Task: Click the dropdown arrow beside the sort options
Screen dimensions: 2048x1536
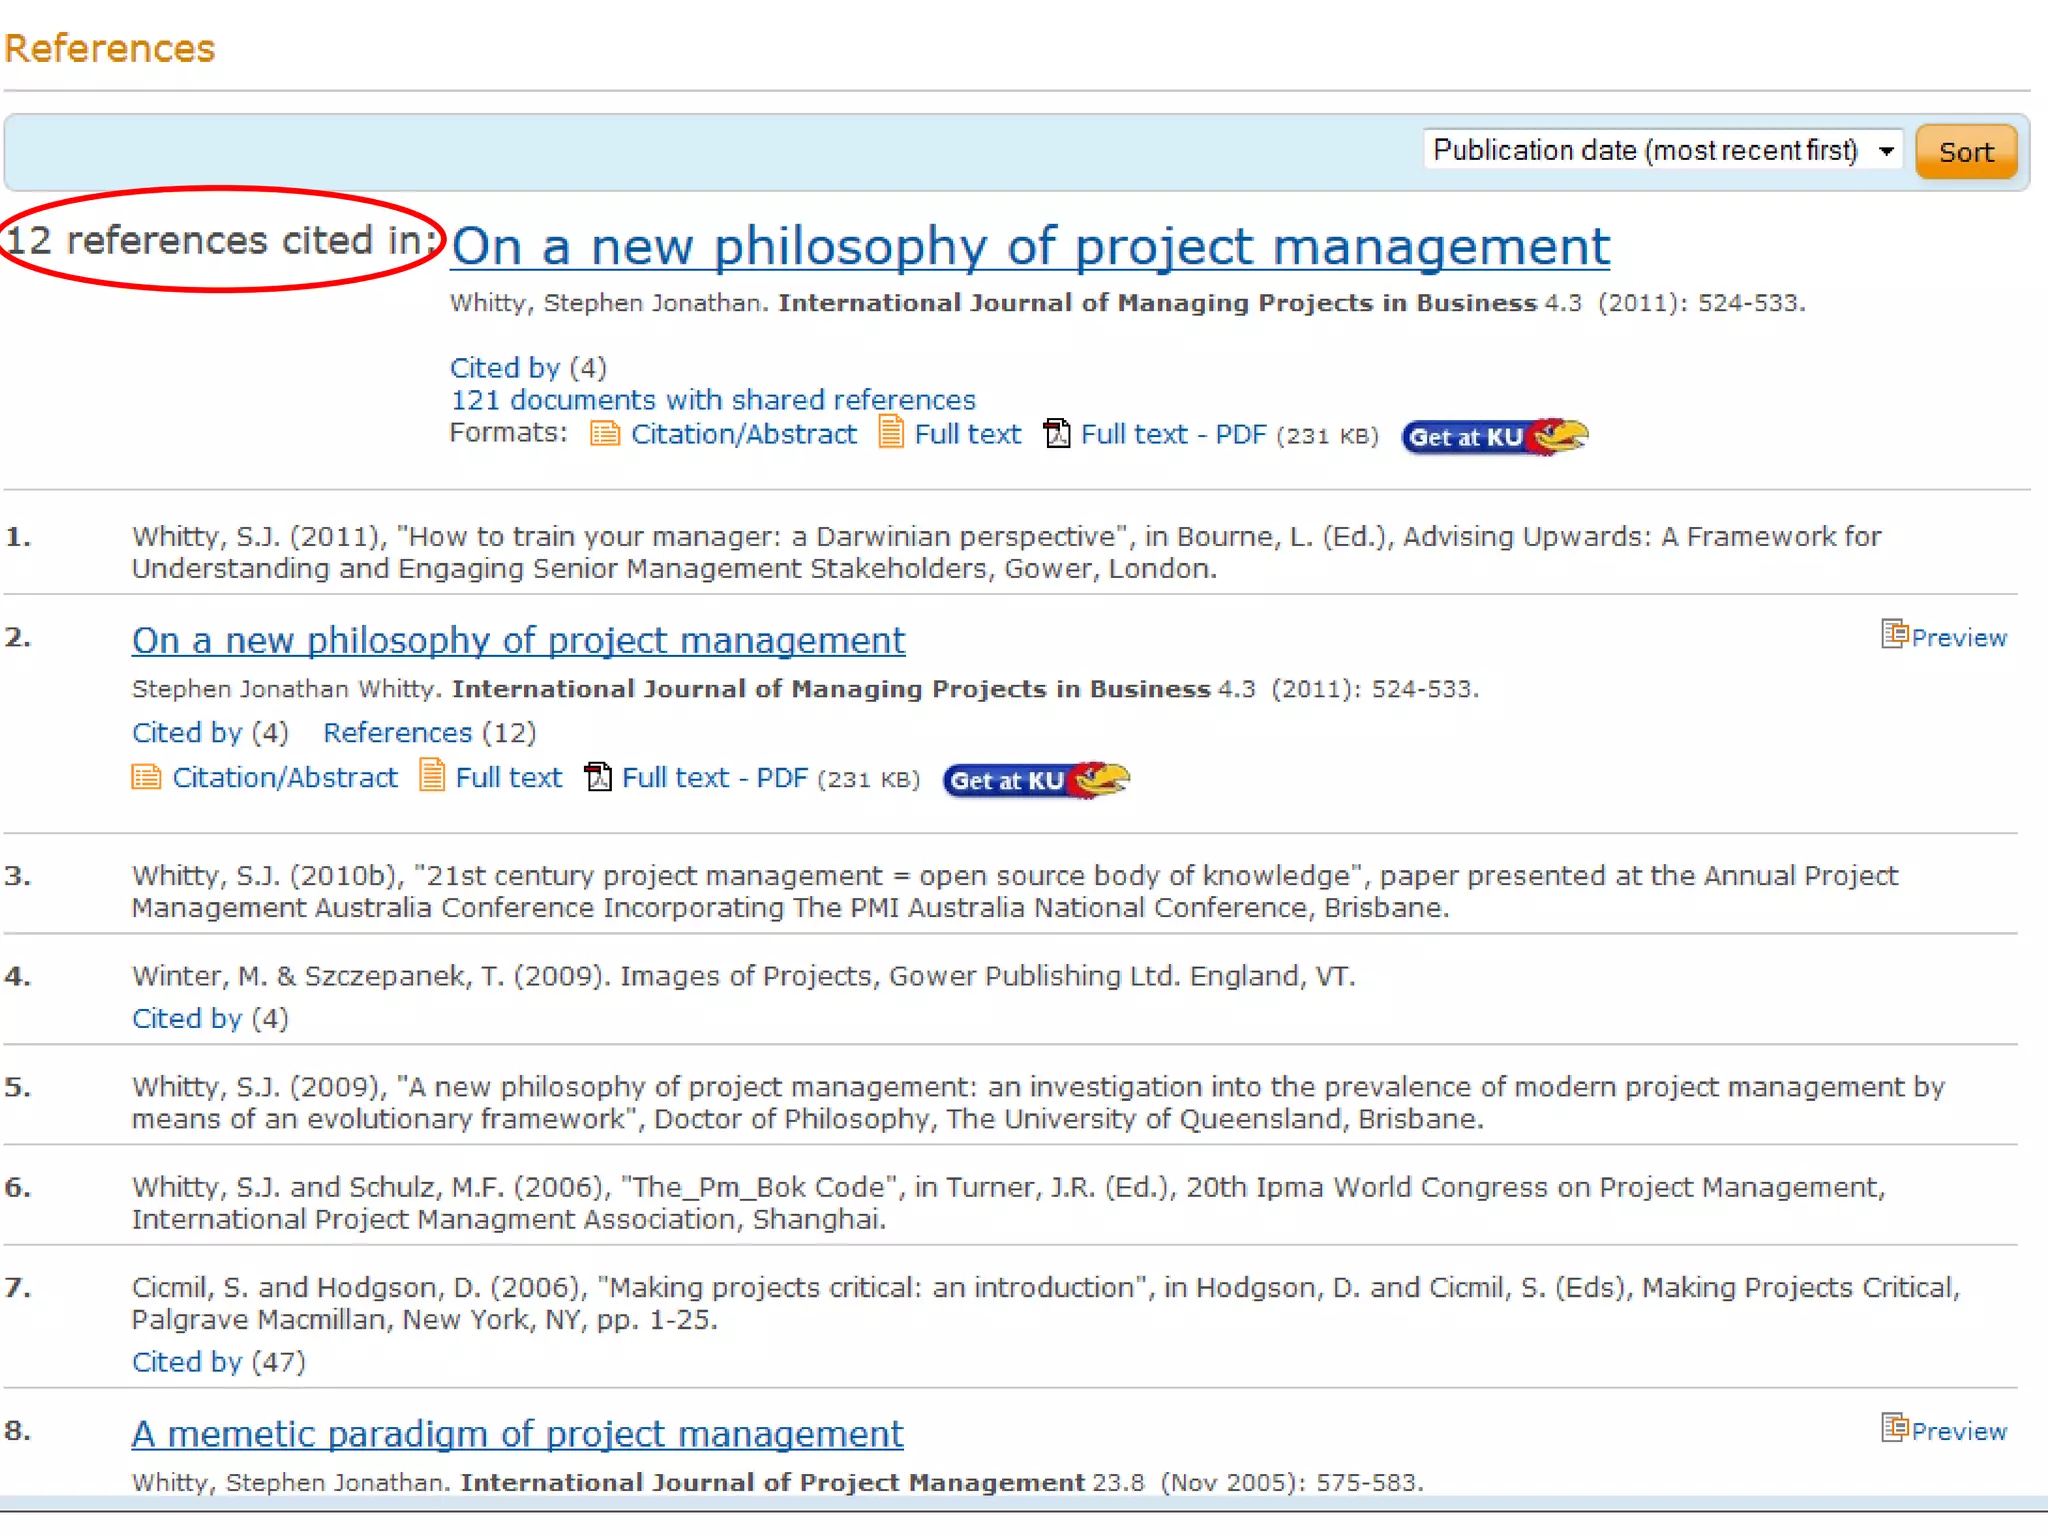Action: pyautogui.click(x=1886, y=152)
